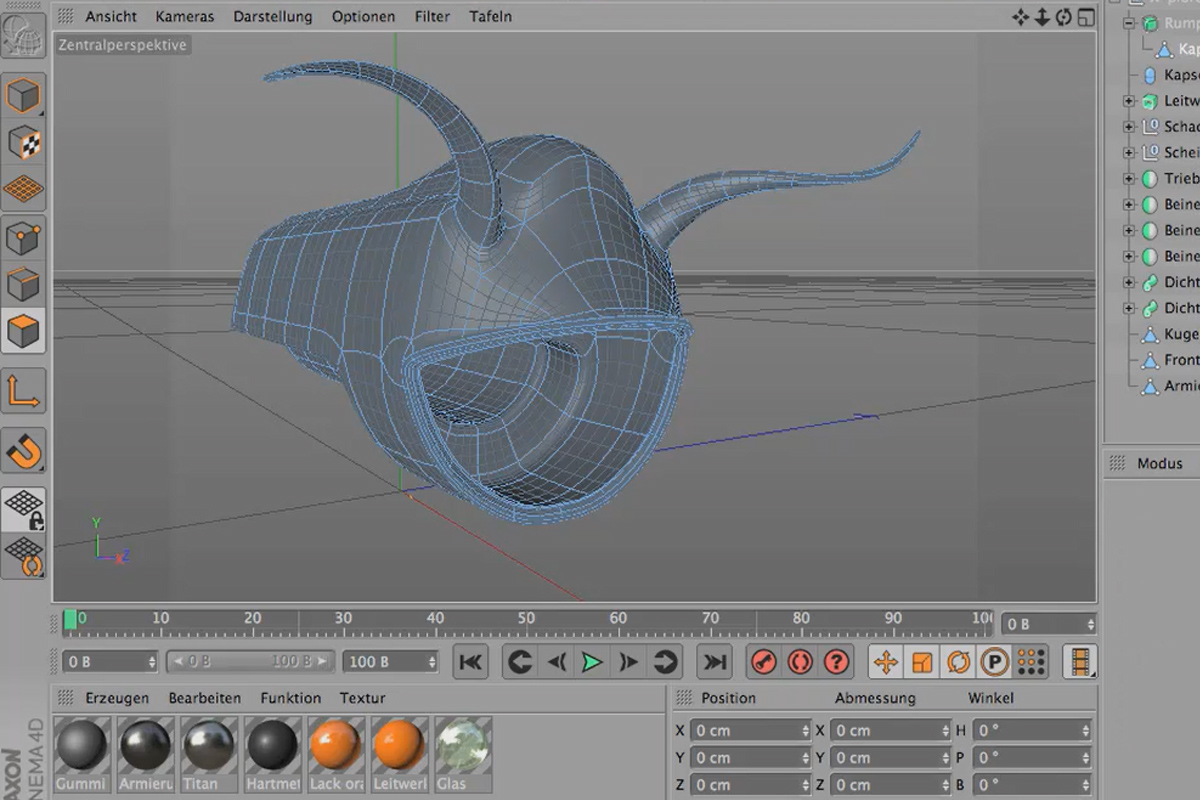The height and width of the screenshot is (800, 1200).
Task: Open the Filter viewport menu
Action: [432, 16]
